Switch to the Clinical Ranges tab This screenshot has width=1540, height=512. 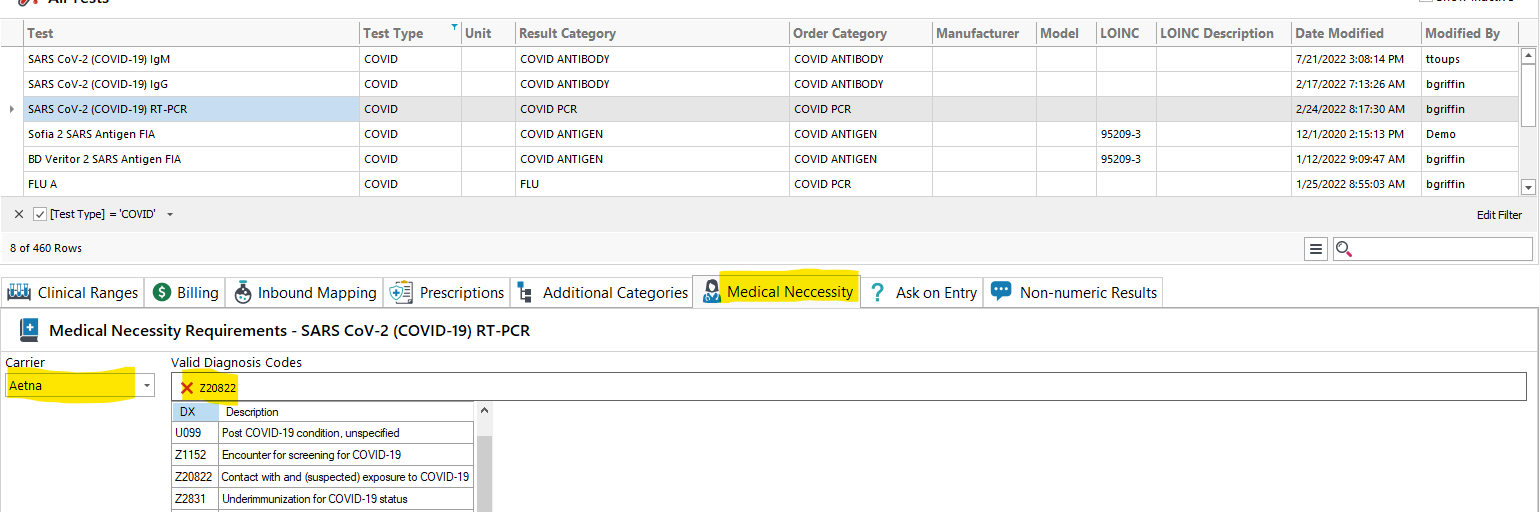73,293
